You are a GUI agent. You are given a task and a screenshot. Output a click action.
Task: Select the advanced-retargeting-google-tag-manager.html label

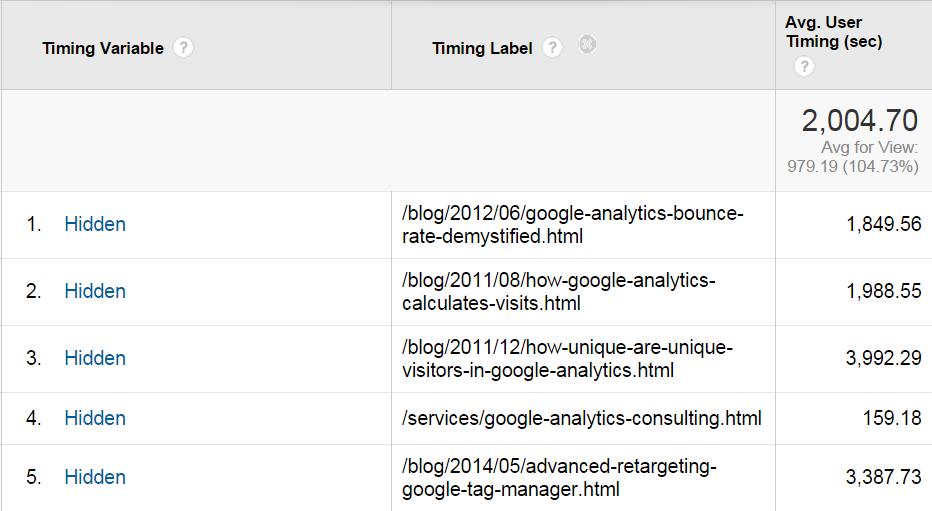559,478
